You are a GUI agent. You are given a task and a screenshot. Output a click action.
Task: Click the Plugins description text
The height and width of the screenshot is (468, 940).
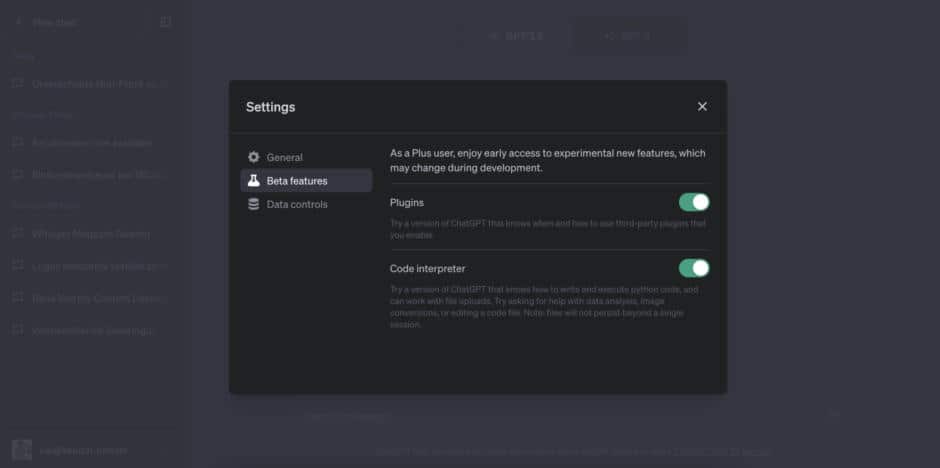(x=548, y=229)
